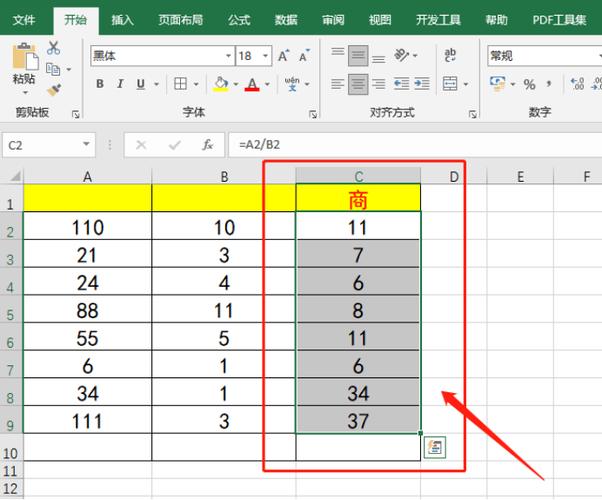
Task: Apply yellow fill color bucket
Action: pyautogui.click(x=221, y=83)
